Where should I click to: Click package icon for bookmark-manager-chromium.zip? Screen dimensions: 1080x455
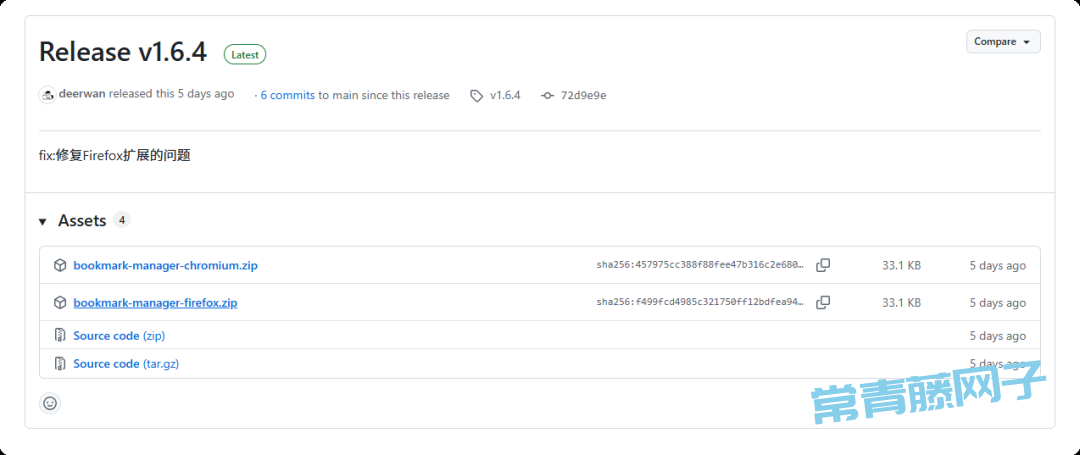click(x=60, y=266)
